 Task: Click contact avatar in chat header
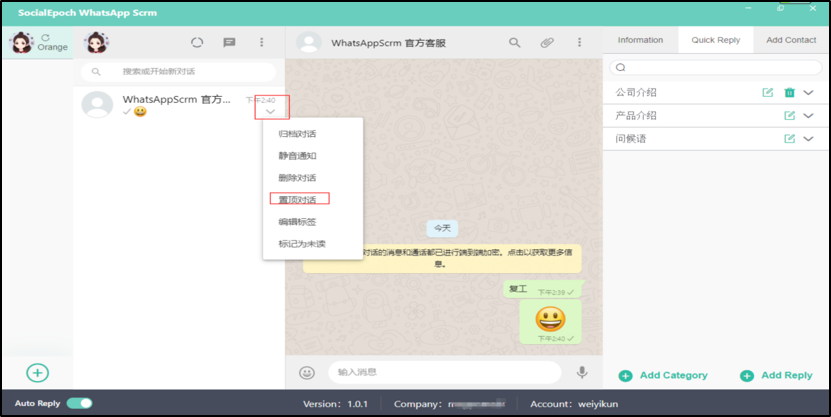click(309, 42)
